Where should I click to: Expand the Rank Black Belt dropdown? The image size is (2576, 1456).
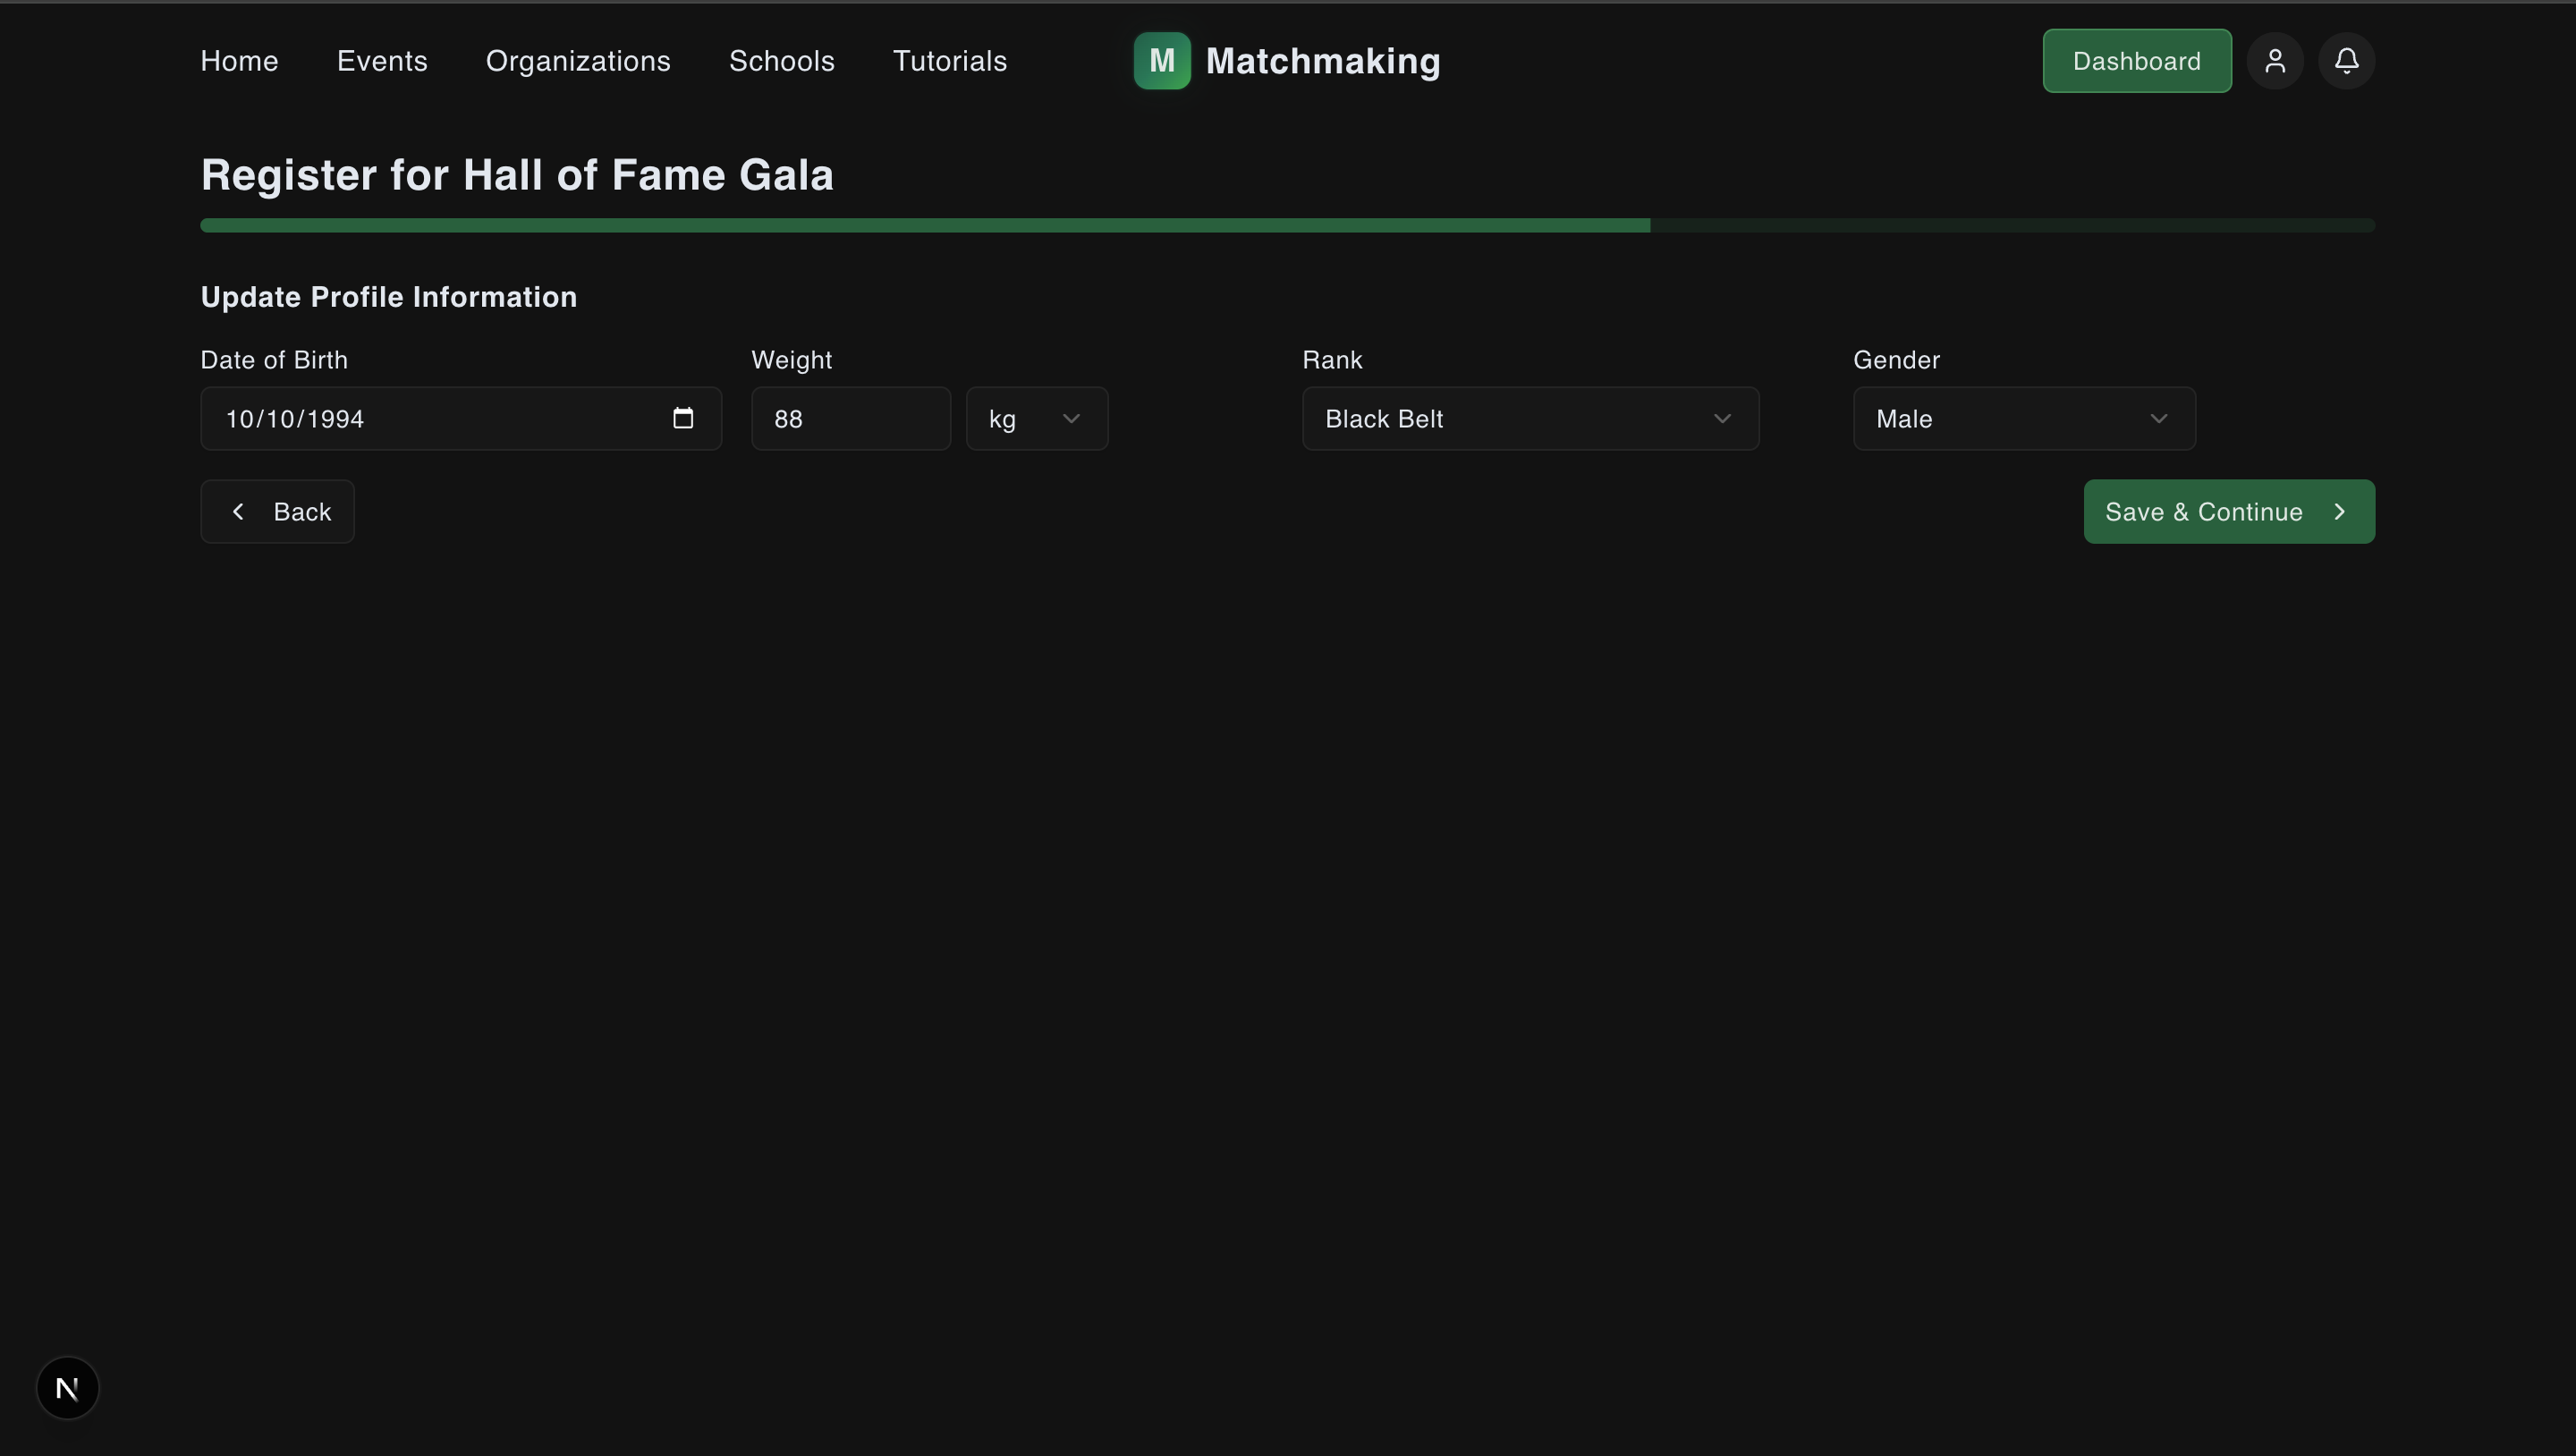click(x=1530, y=419)
